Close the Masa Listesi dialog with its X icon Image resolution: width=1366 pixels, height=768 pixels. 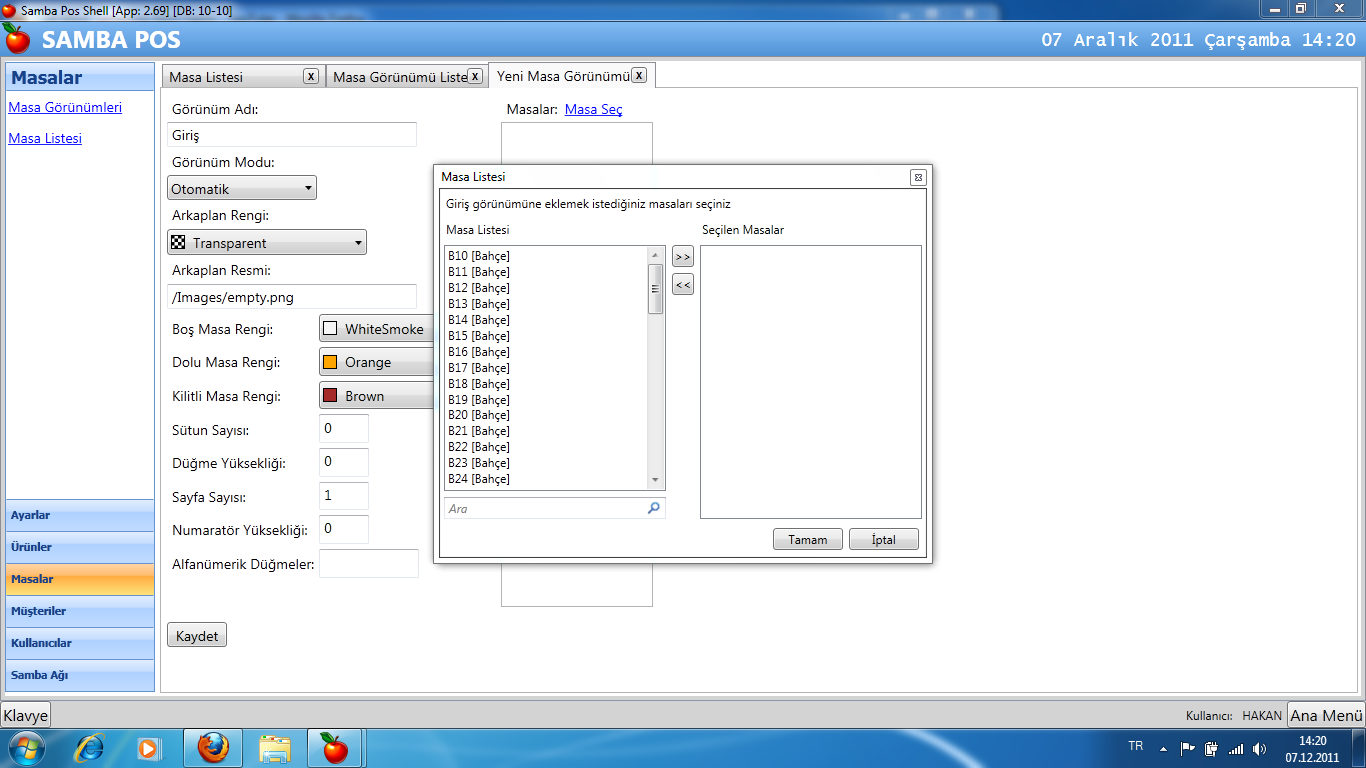pos(917,177)
